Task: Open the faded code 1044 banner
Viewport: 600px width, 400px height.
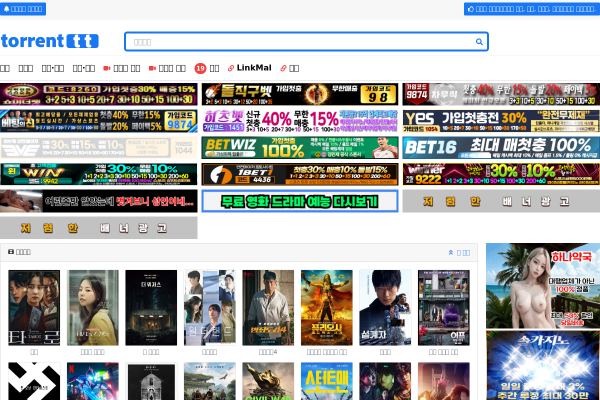Action: [x=99, y=148]
